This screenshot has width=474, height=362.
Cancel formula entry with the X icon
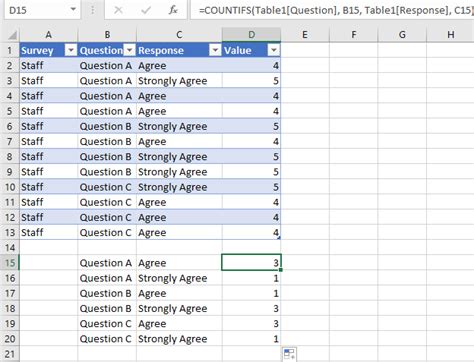coord(118,10)
